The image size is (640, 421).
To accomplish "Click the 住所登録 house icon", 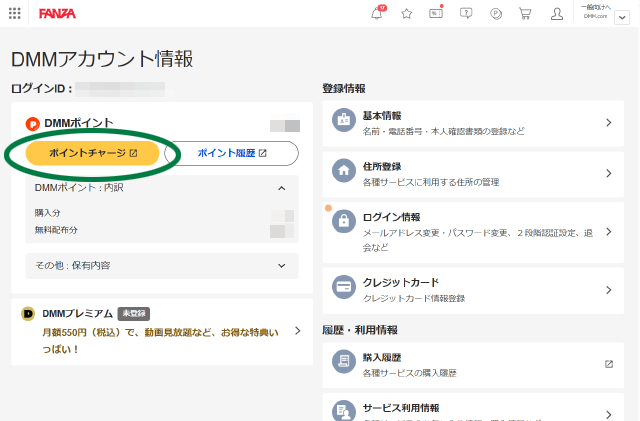I will (x=344, y=170).
